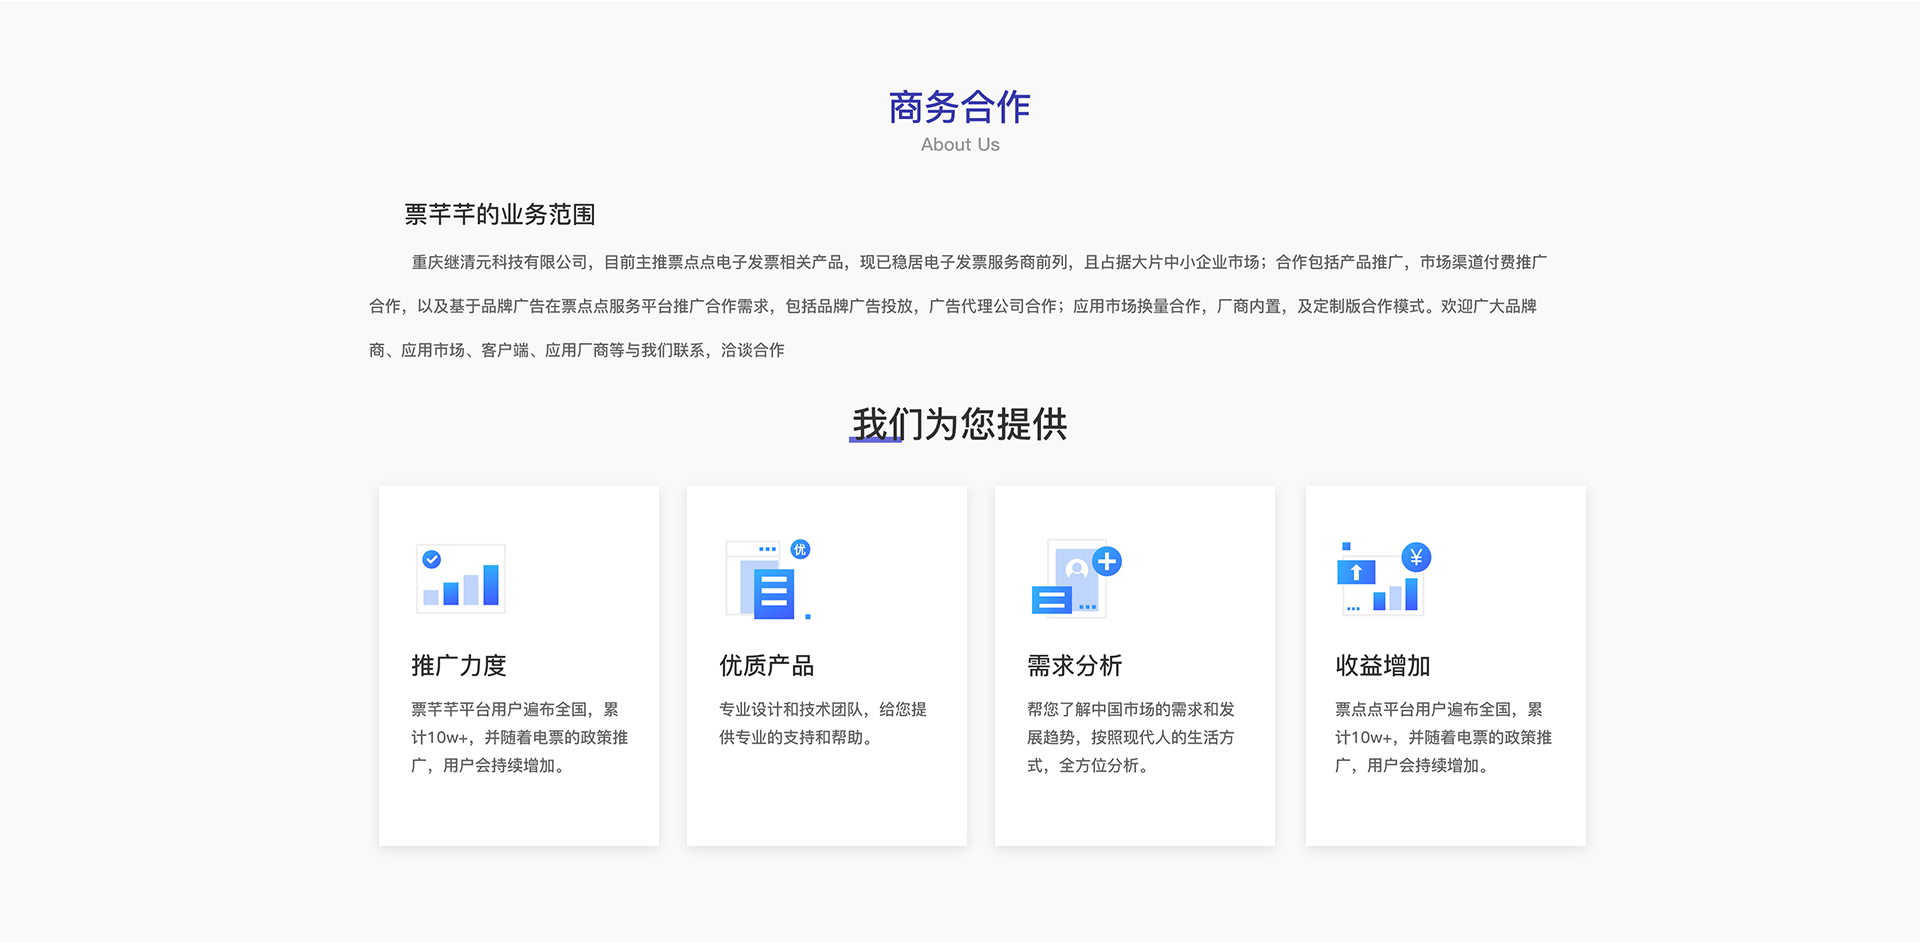The image size is (1920, 942).
Task: Click the 商务合作 page heading
Action: [x=959, y=108]
